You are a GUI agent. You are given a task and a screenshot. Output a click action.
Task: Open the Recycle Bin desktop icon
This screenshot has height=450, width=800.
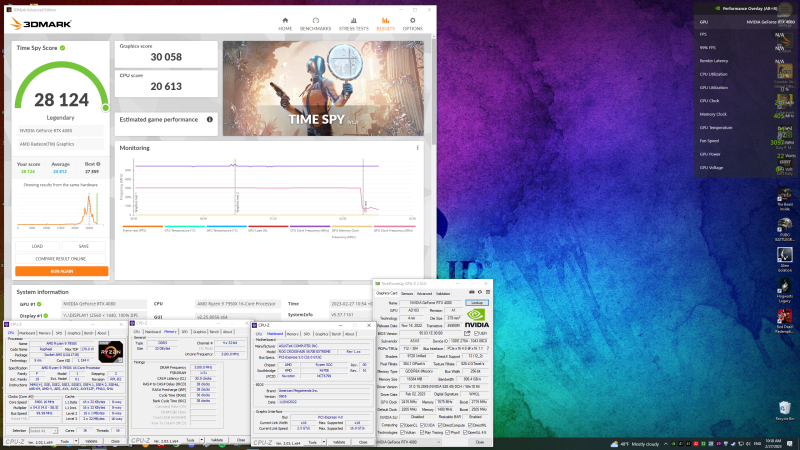pyautogui.click(x=785, y=411)
